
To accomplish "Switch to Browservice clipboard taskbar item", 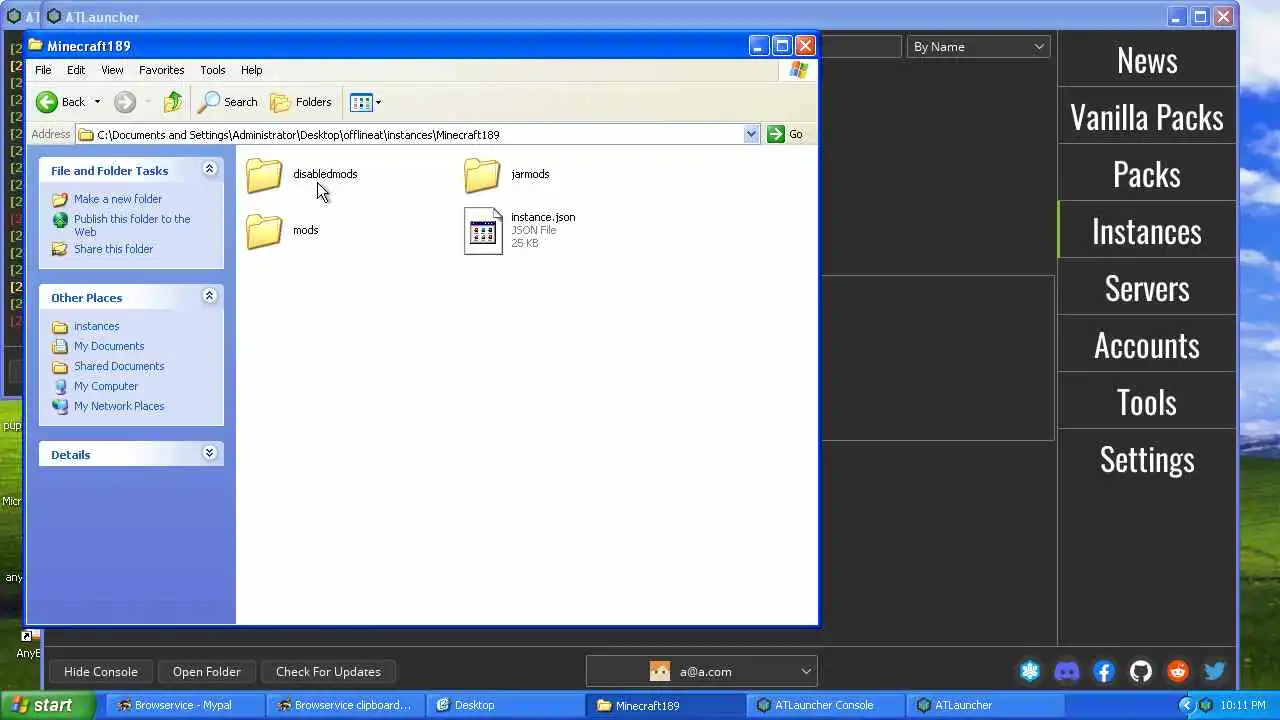I will click(345, 705).
